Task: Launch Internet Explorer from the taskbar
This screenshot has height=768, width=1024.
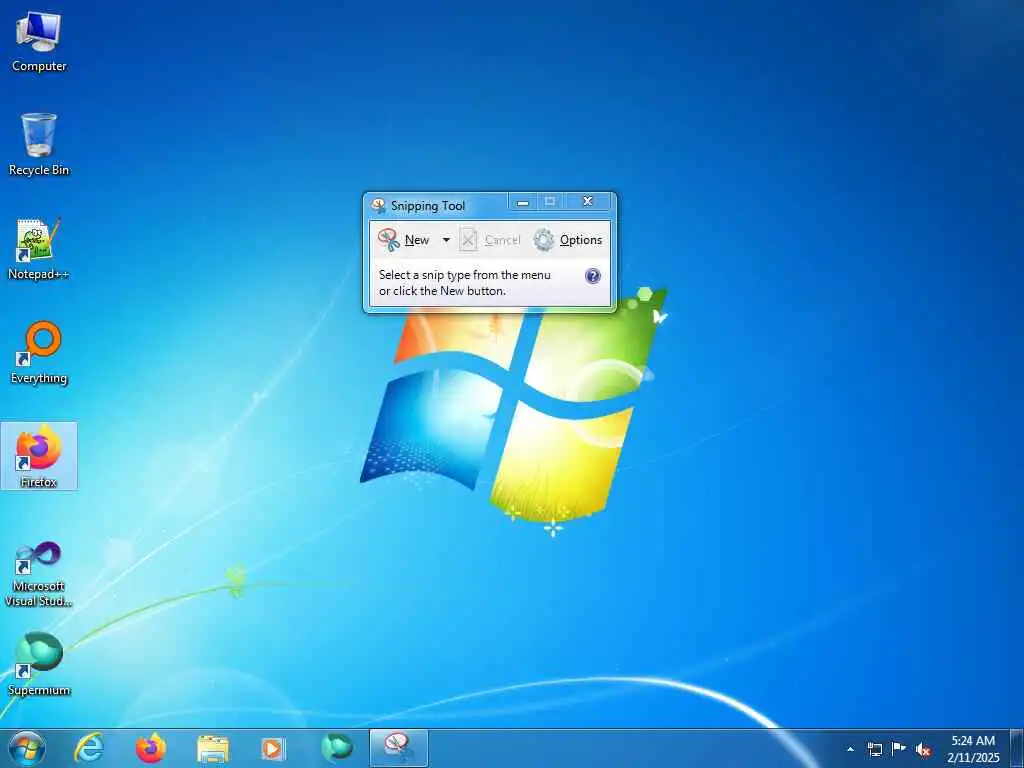Action: 89,748
